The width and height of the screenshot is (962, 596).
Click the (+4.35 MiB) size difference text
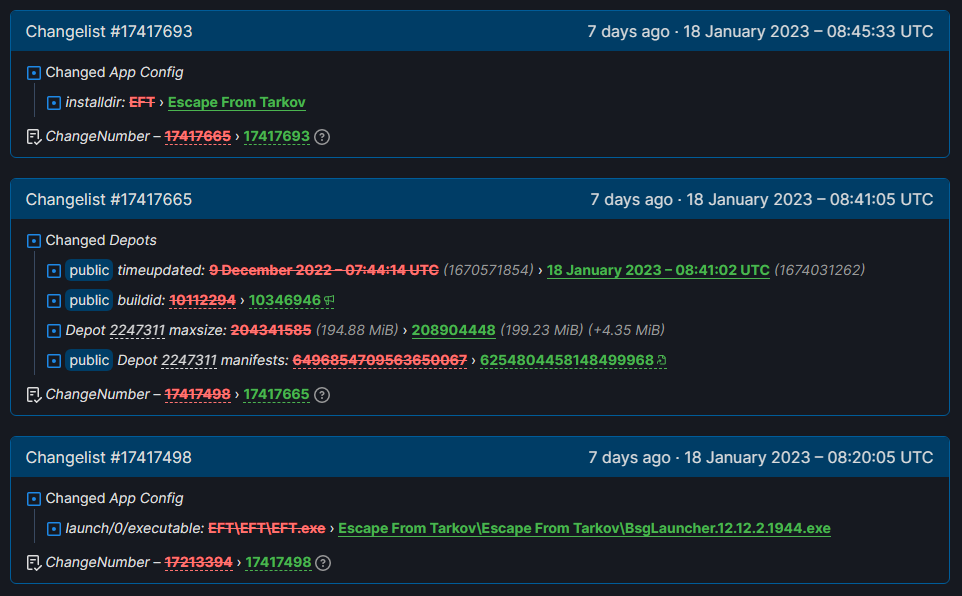626,330
